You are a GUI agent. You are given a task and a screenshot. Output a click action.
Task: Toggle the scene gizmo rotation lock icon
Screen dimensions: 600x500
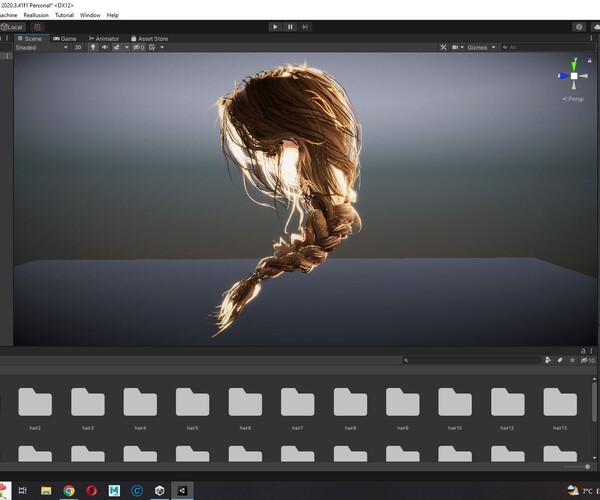590,60
